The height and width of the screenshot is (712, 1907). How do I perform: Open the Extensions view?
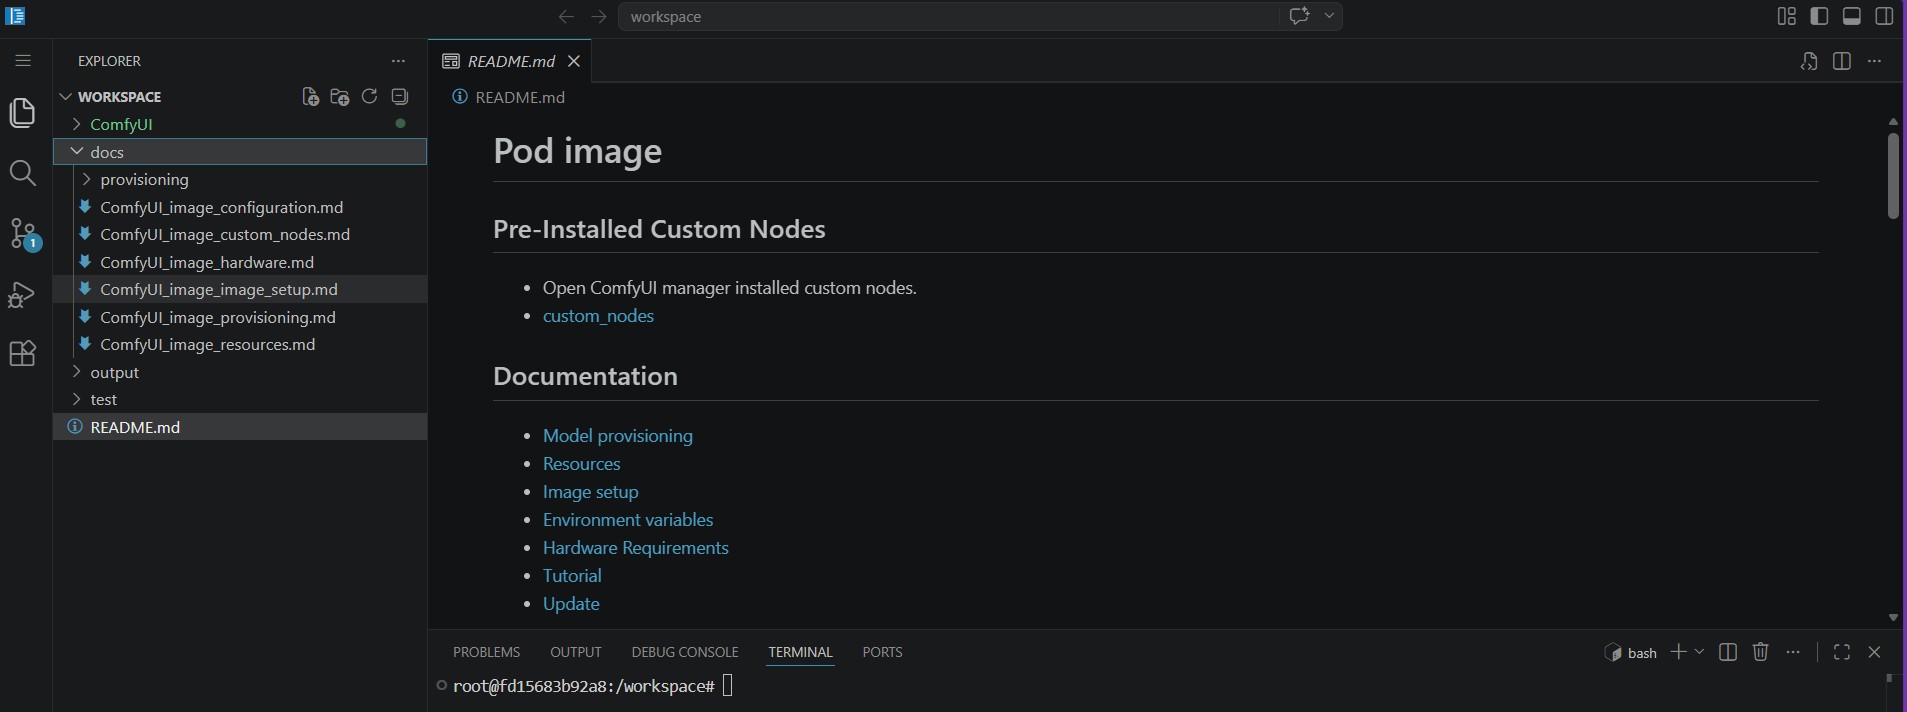23,354
